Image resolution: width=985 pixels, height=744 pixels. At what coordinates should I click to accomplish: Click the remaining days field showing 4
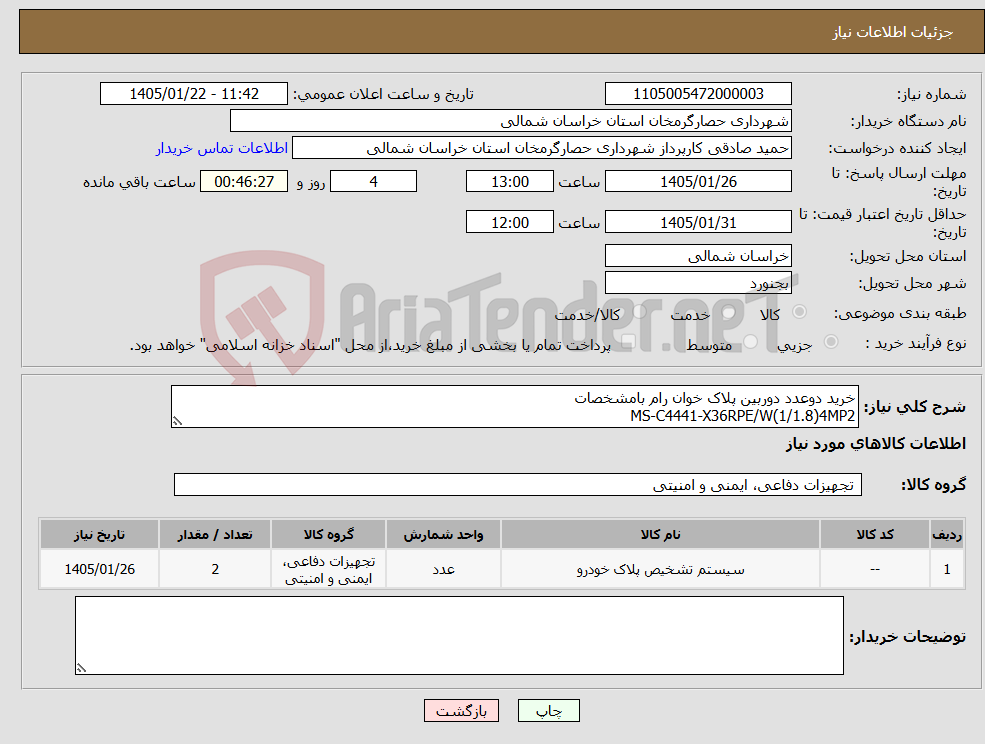pos(373,182)
